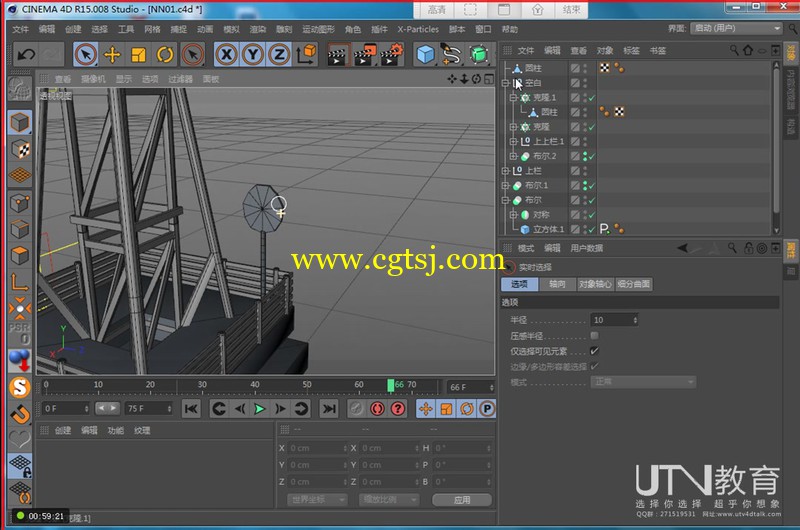This screenshot has width=800, height=530.
Task: Go to end of timeline
Action: (329, 409)
